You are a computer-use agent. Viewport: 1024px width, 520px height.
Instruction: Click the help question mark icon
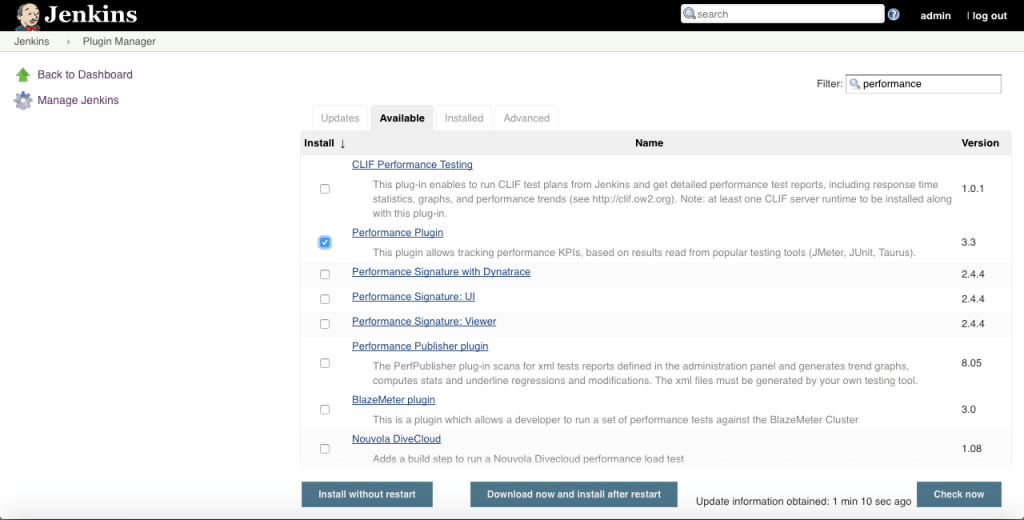pyautogui.click(x=894, y=15)
